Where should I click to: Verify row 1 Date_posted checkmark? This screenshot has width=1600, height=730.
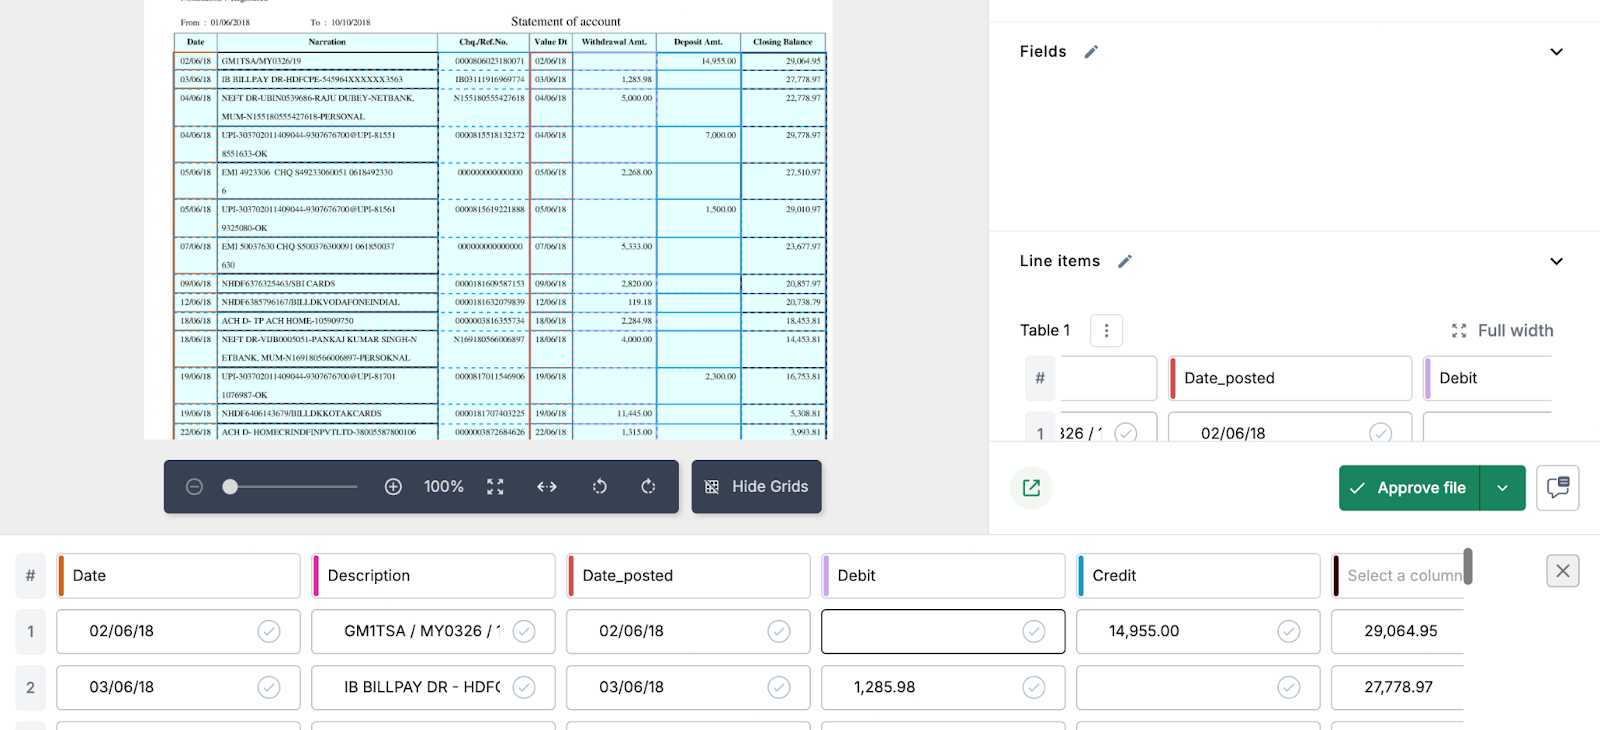click(x=779, y=631)
